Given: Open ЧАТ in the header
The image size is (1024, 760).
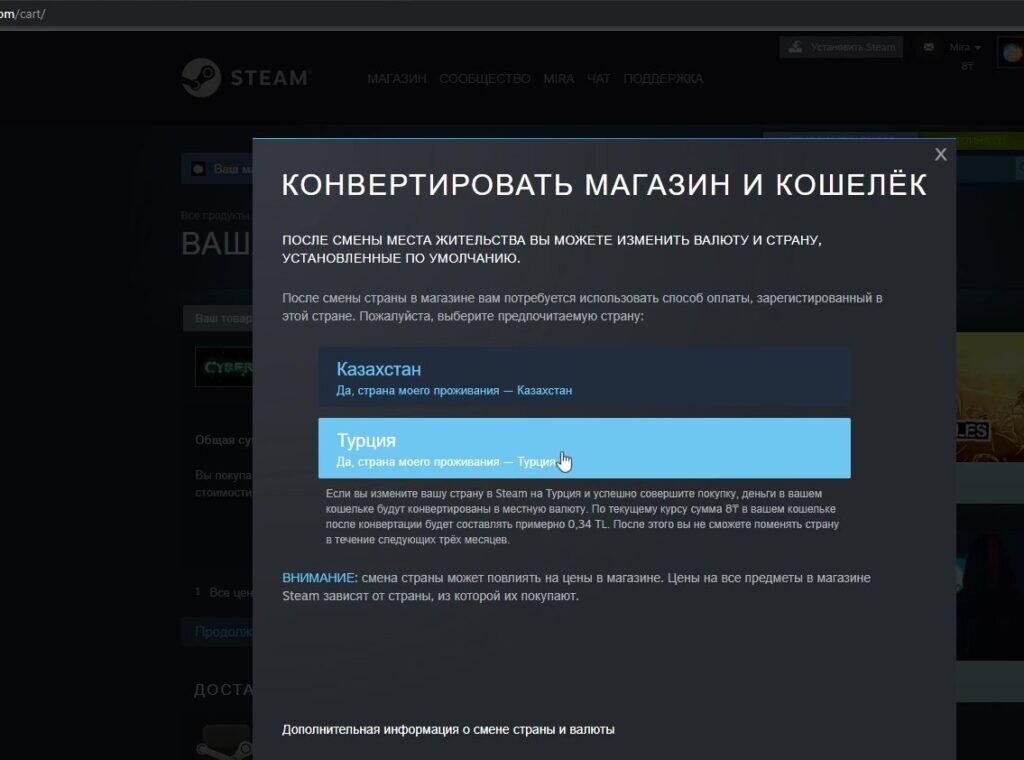Looking at the screenshot, I should 598,79.
